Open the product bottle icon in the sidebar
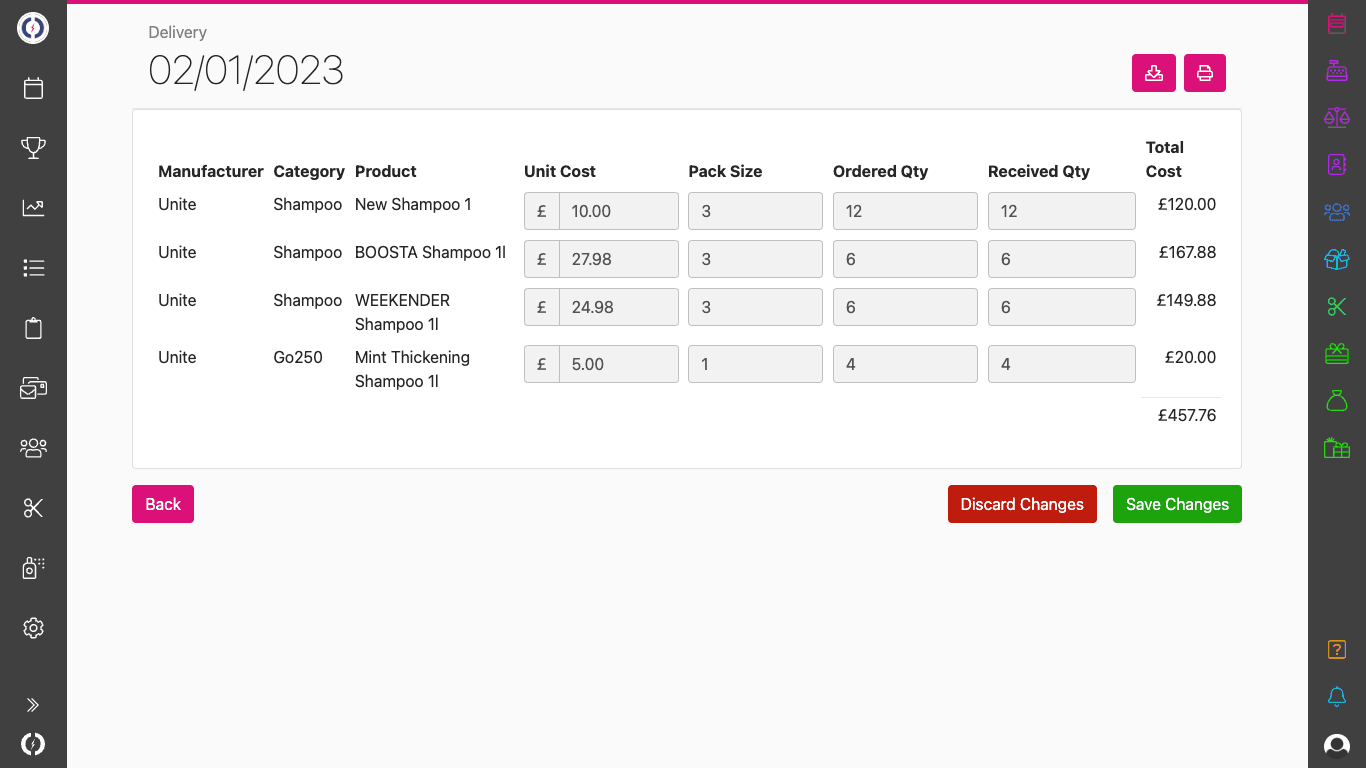The width and height of the screenshot is (1366, 768). pos(33,567)
